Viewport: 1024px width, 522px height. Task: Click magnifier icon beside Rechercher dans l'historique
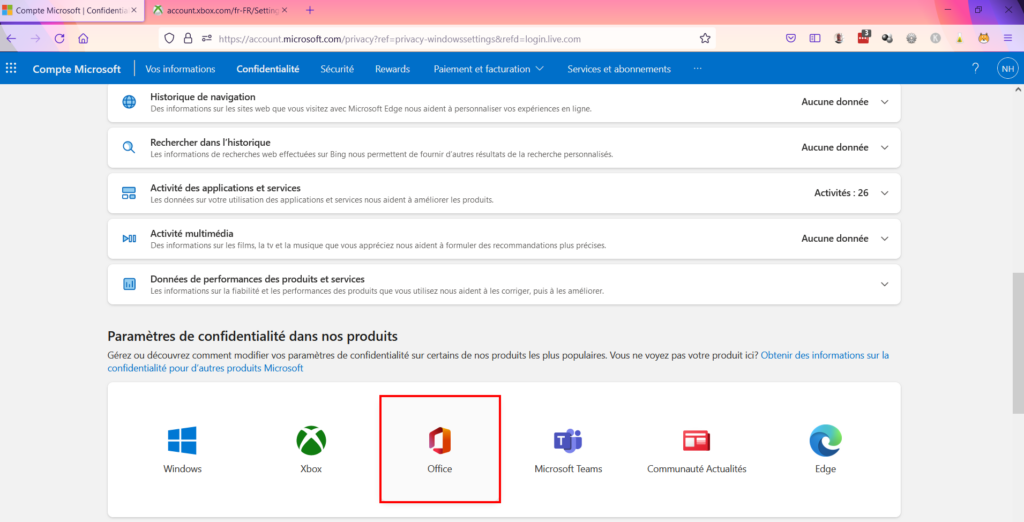coord(129,148)
